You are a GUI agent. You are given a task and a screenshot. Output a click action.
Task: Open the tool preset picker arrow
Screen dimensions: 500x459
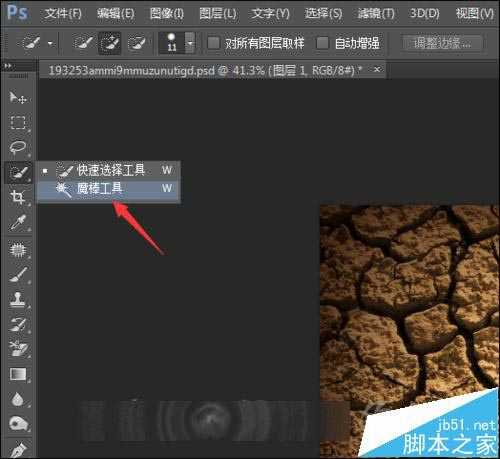[50, 43]
